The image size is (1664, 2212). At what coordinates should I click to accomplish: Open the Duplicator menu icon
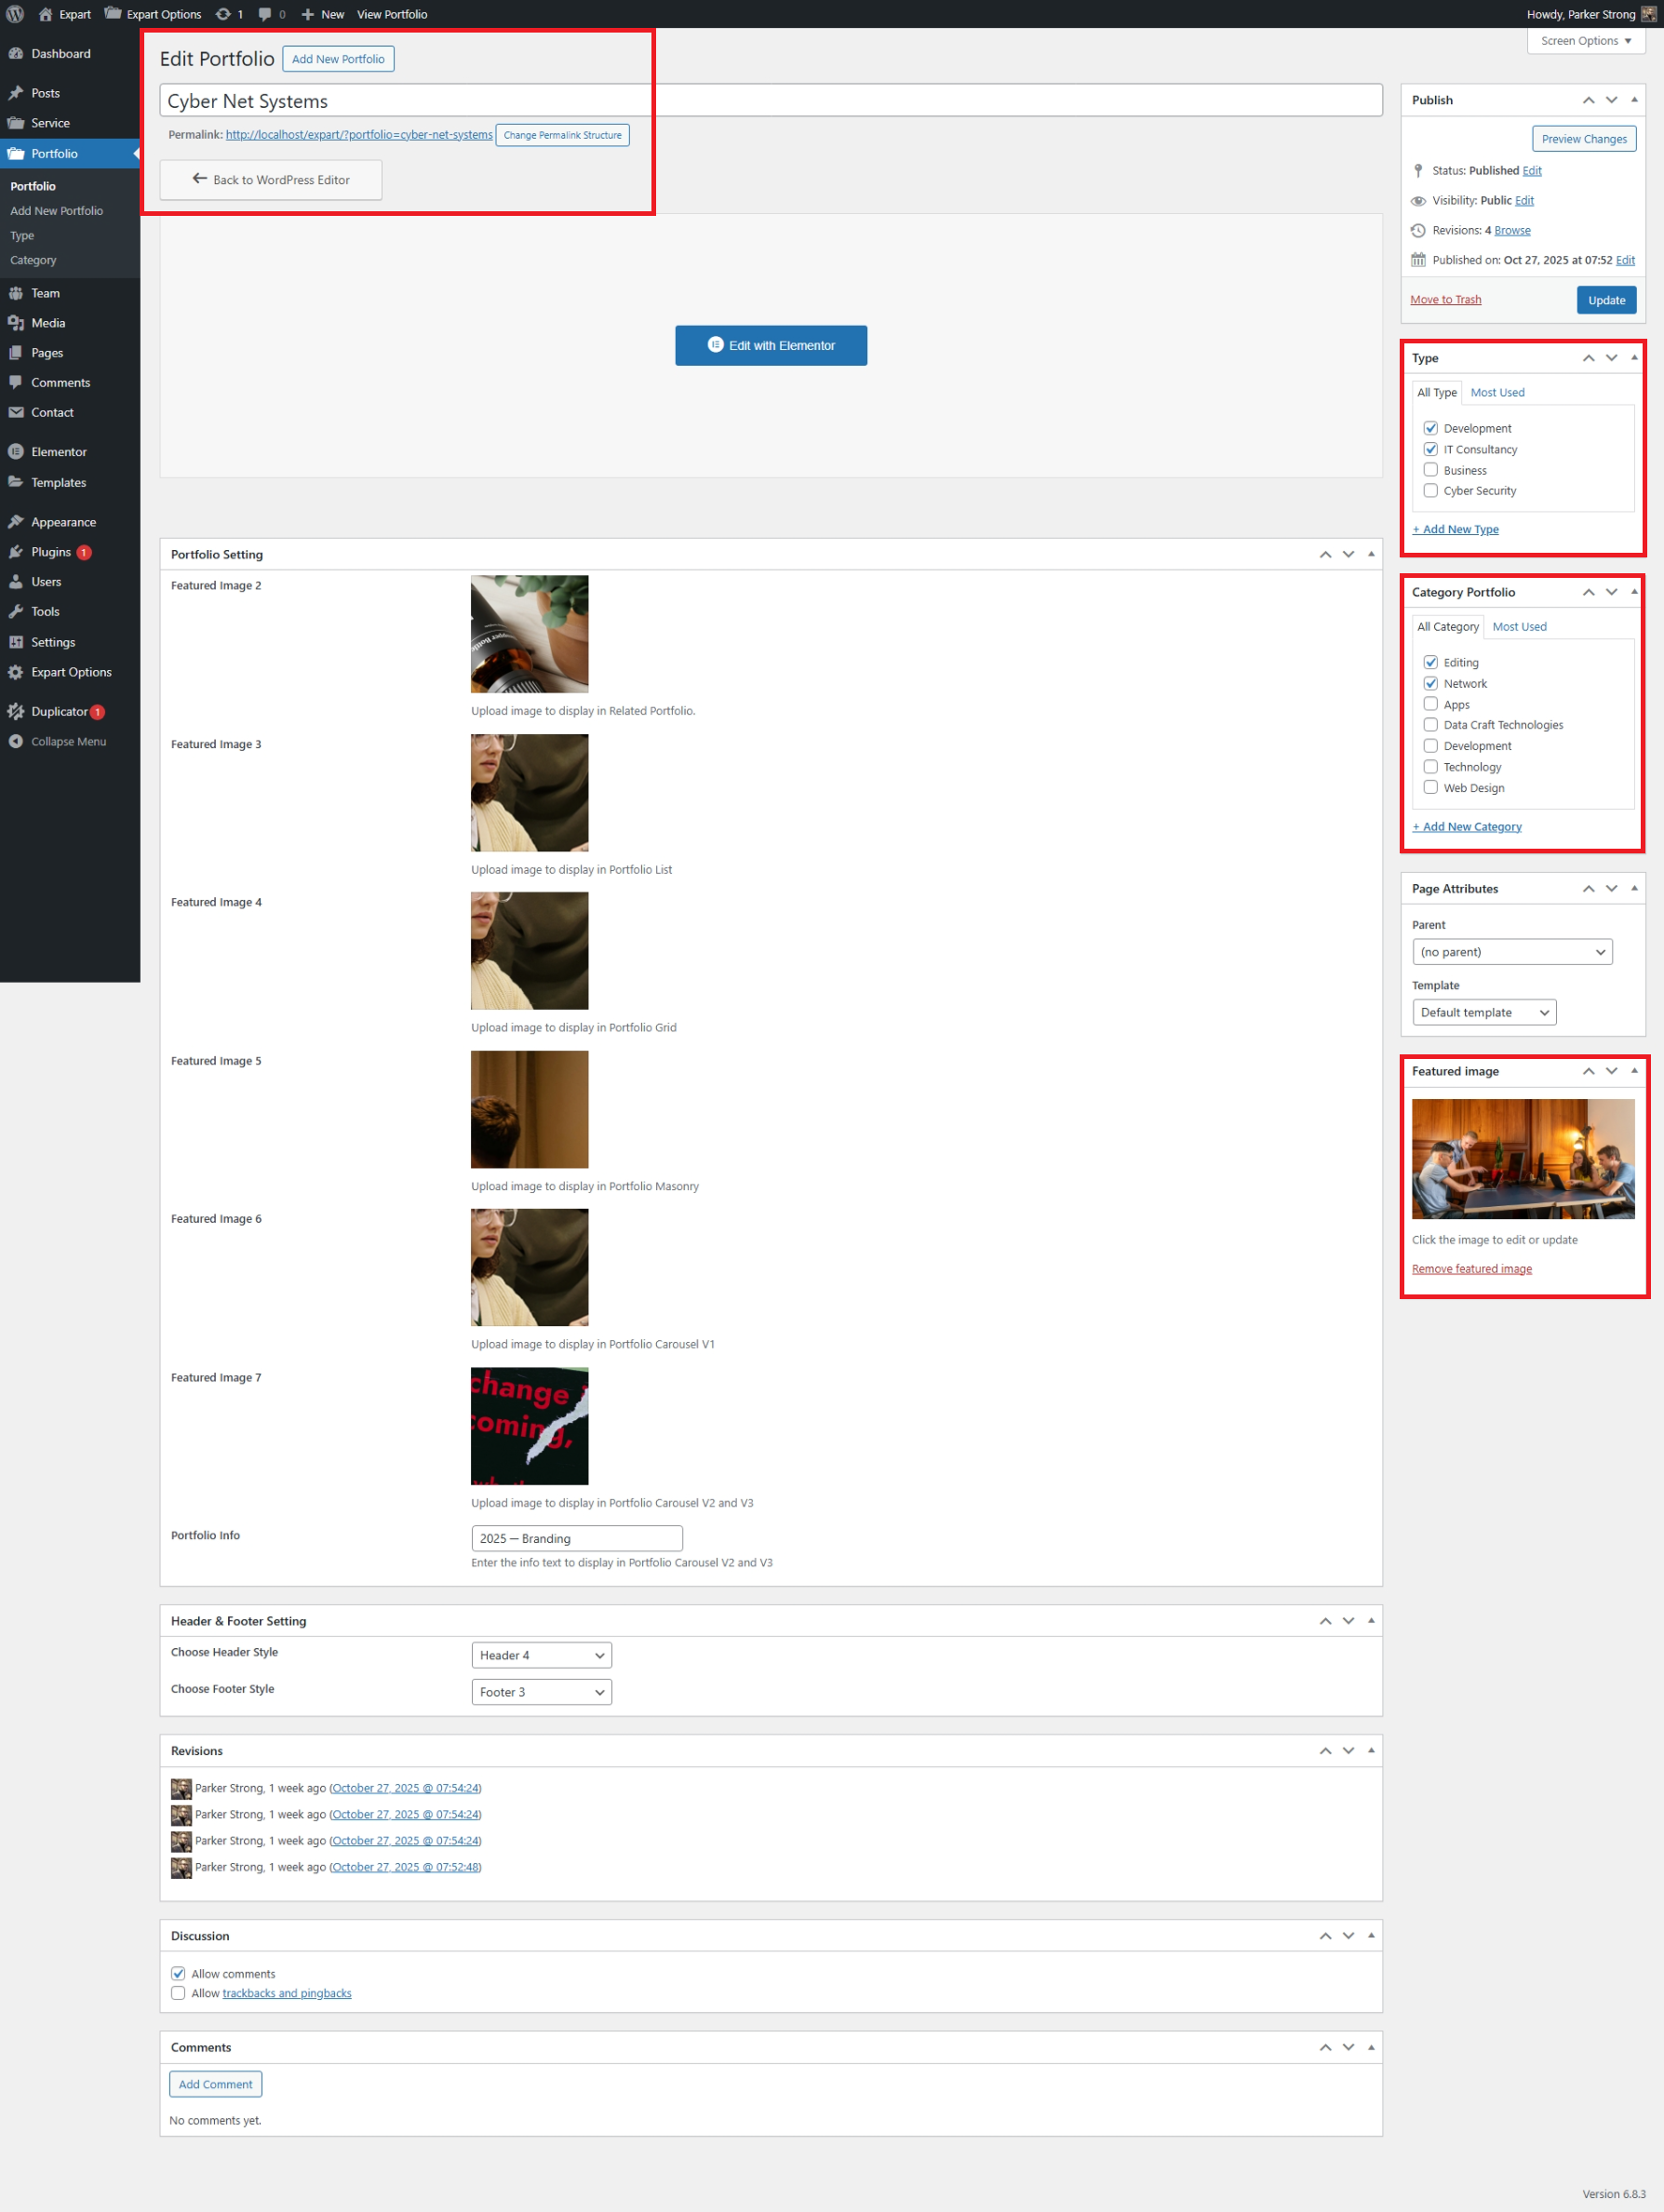16,711
